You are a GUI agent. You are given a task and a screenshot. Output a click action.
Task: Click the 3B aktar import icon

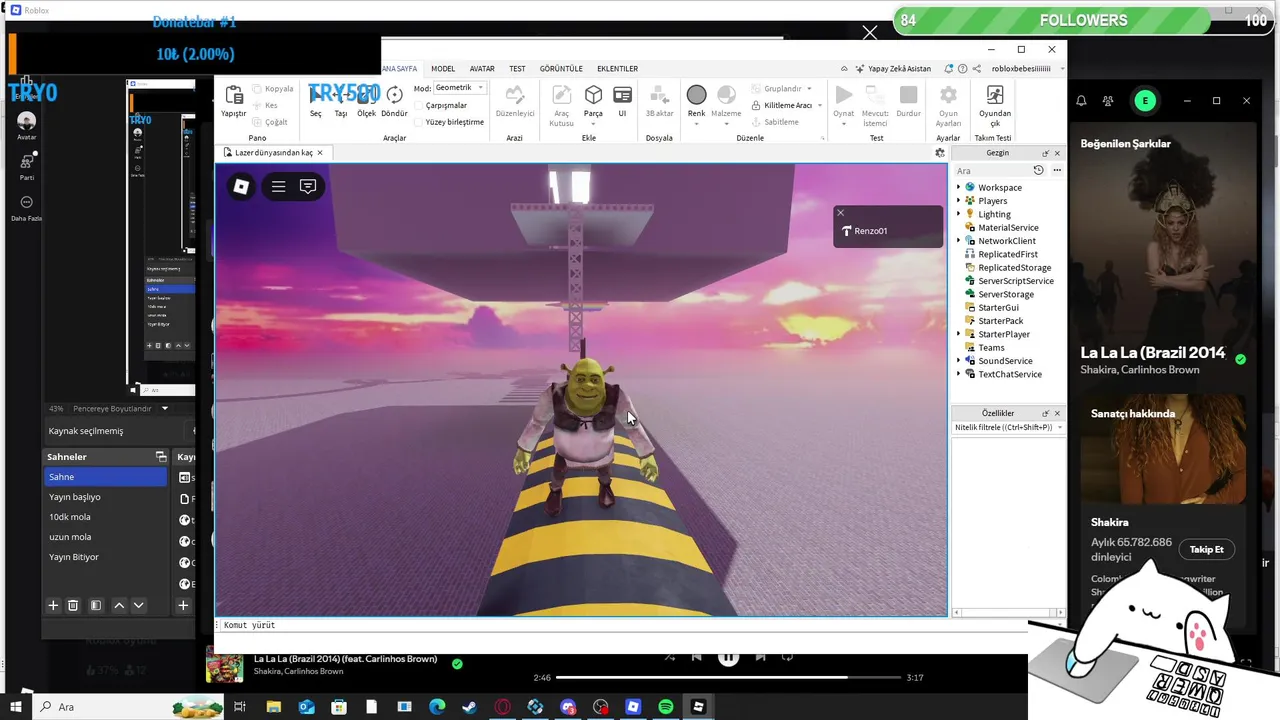click(659, 95)
